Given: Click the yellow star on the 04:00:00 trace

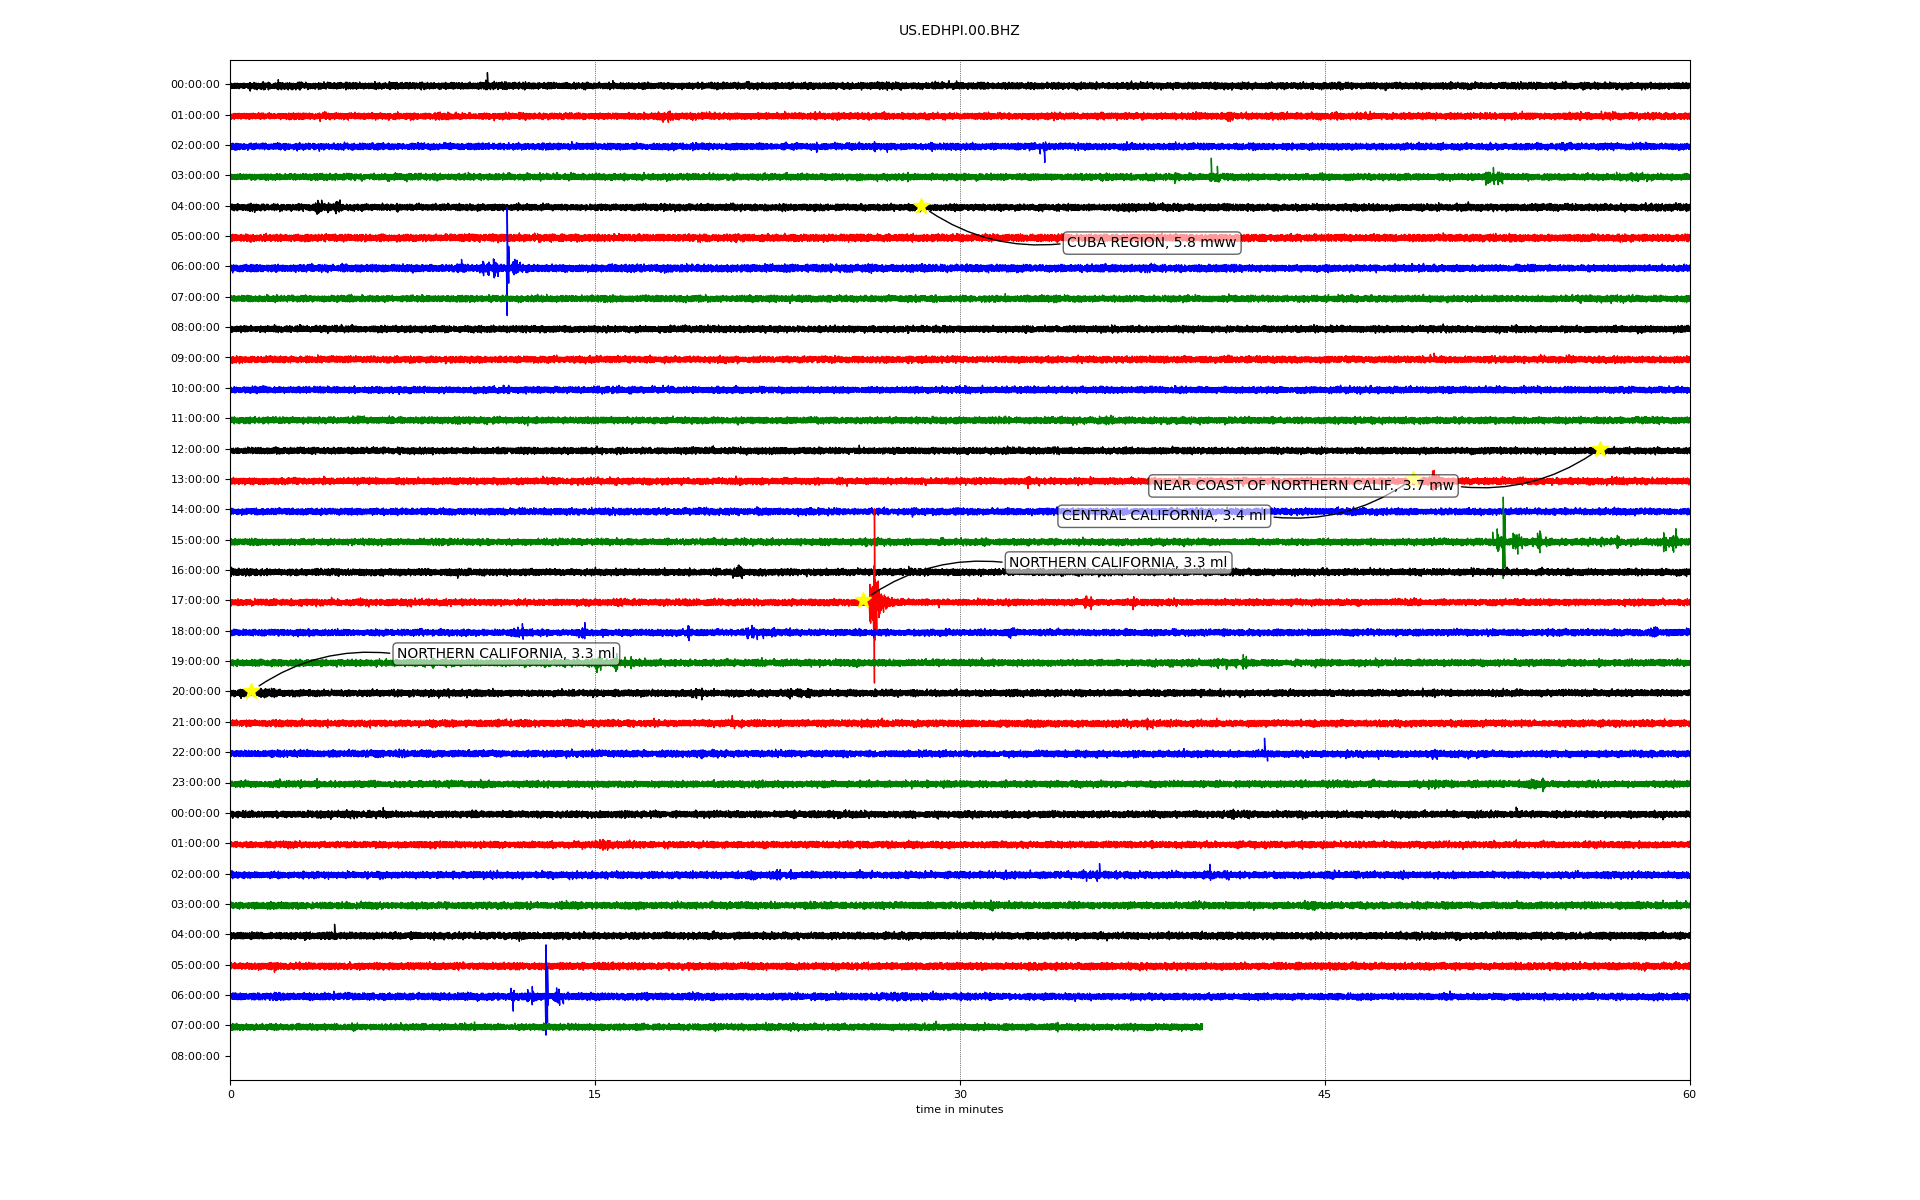Looking at the screenshot, I should pos(921,207).
